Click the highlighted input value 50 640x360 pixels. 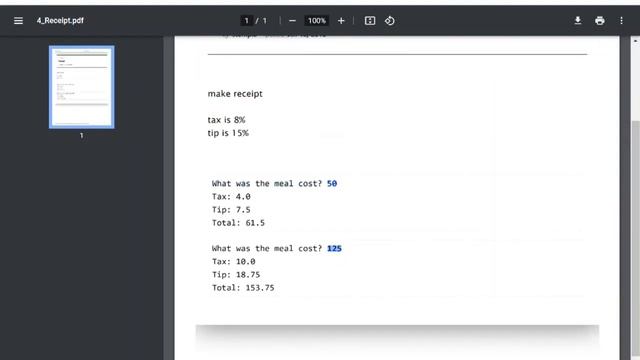click(x=332, y=184)
